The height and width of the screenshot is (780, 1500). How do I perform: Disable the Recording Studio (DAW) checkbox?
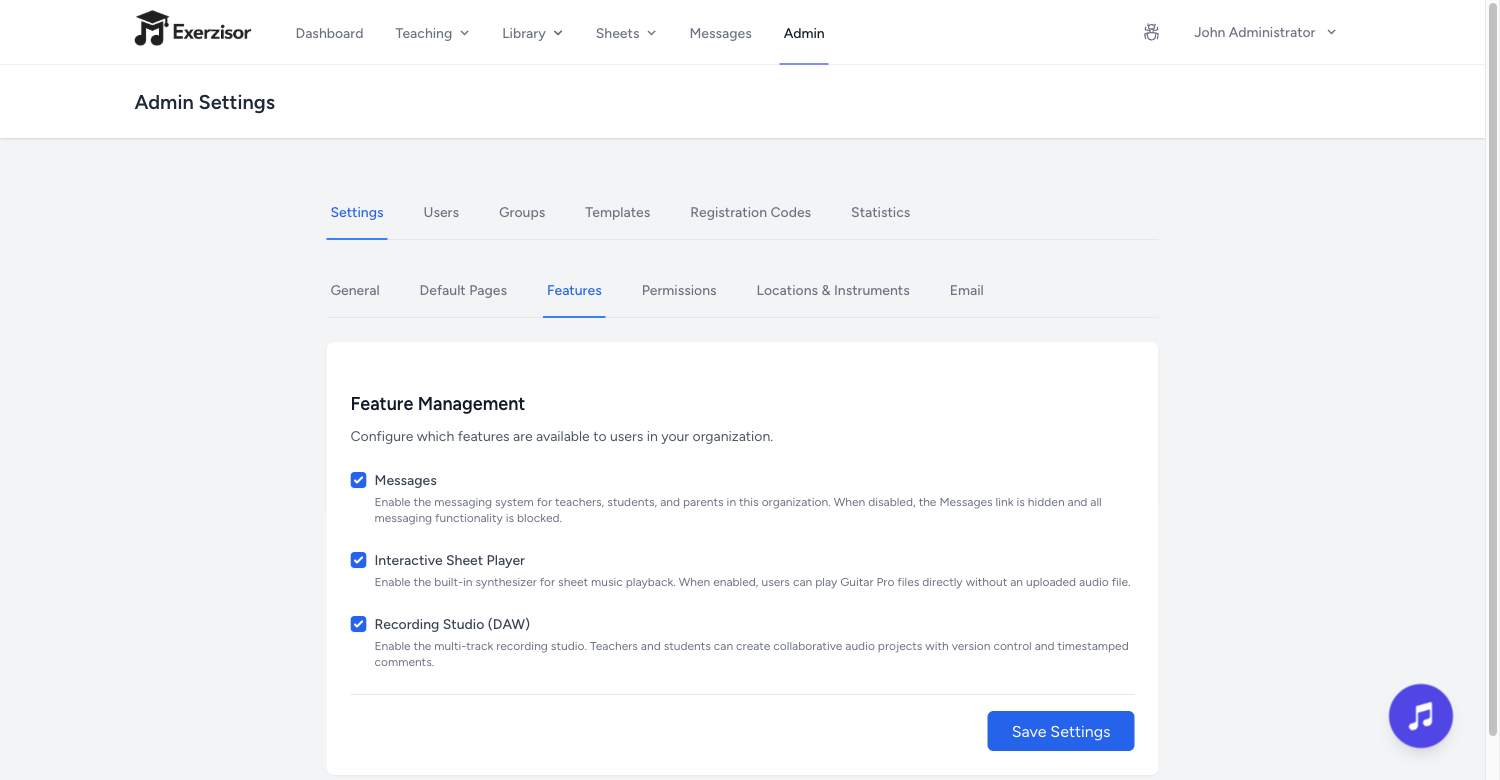click(x=358, y=624)
